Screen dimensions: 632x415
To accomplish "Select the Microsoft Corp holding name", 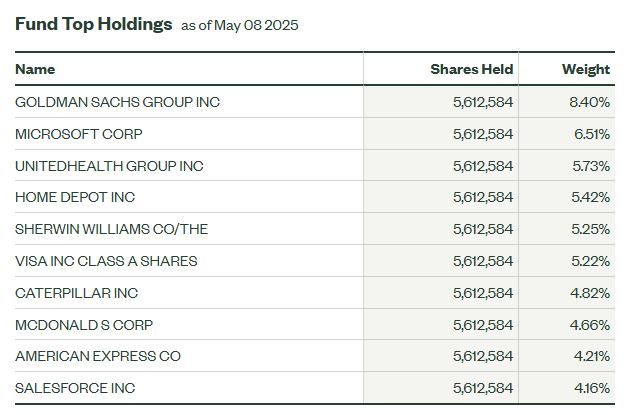I will tap(79, 134).
